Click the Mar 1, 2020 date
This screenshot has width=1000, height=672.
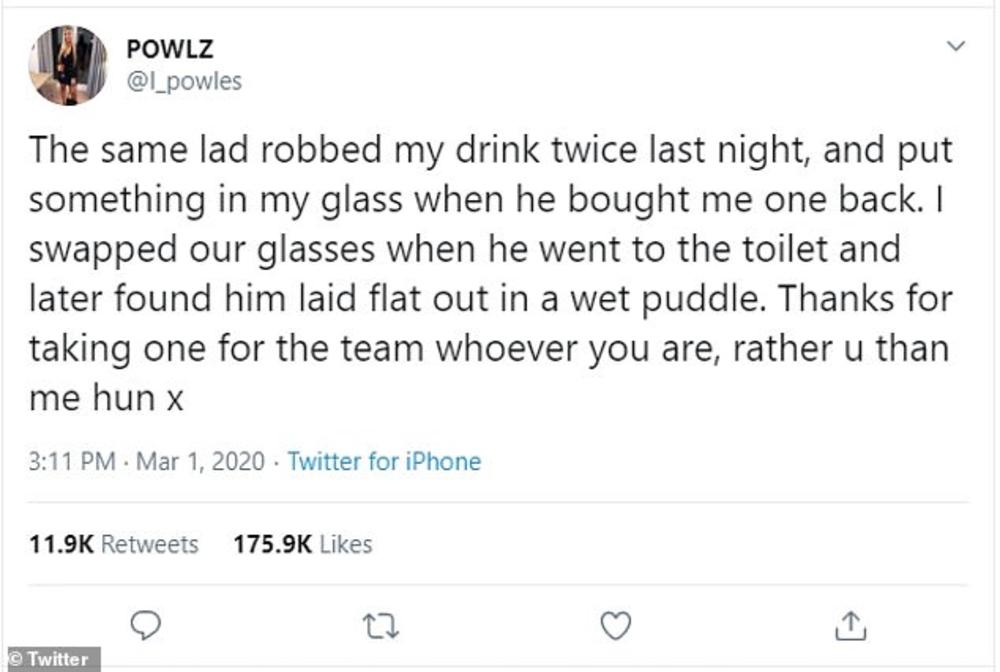pyautogui.click(x=200, y=462)
